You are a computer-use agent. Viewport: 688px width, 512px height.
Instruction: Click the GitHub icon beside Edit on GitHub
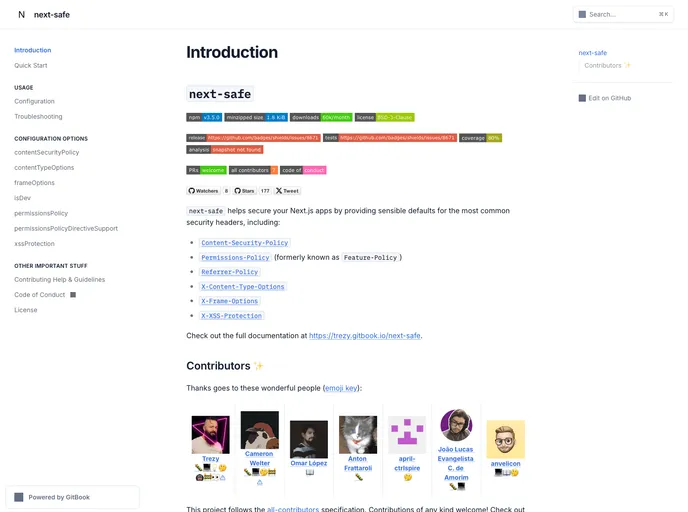(582, 98)
